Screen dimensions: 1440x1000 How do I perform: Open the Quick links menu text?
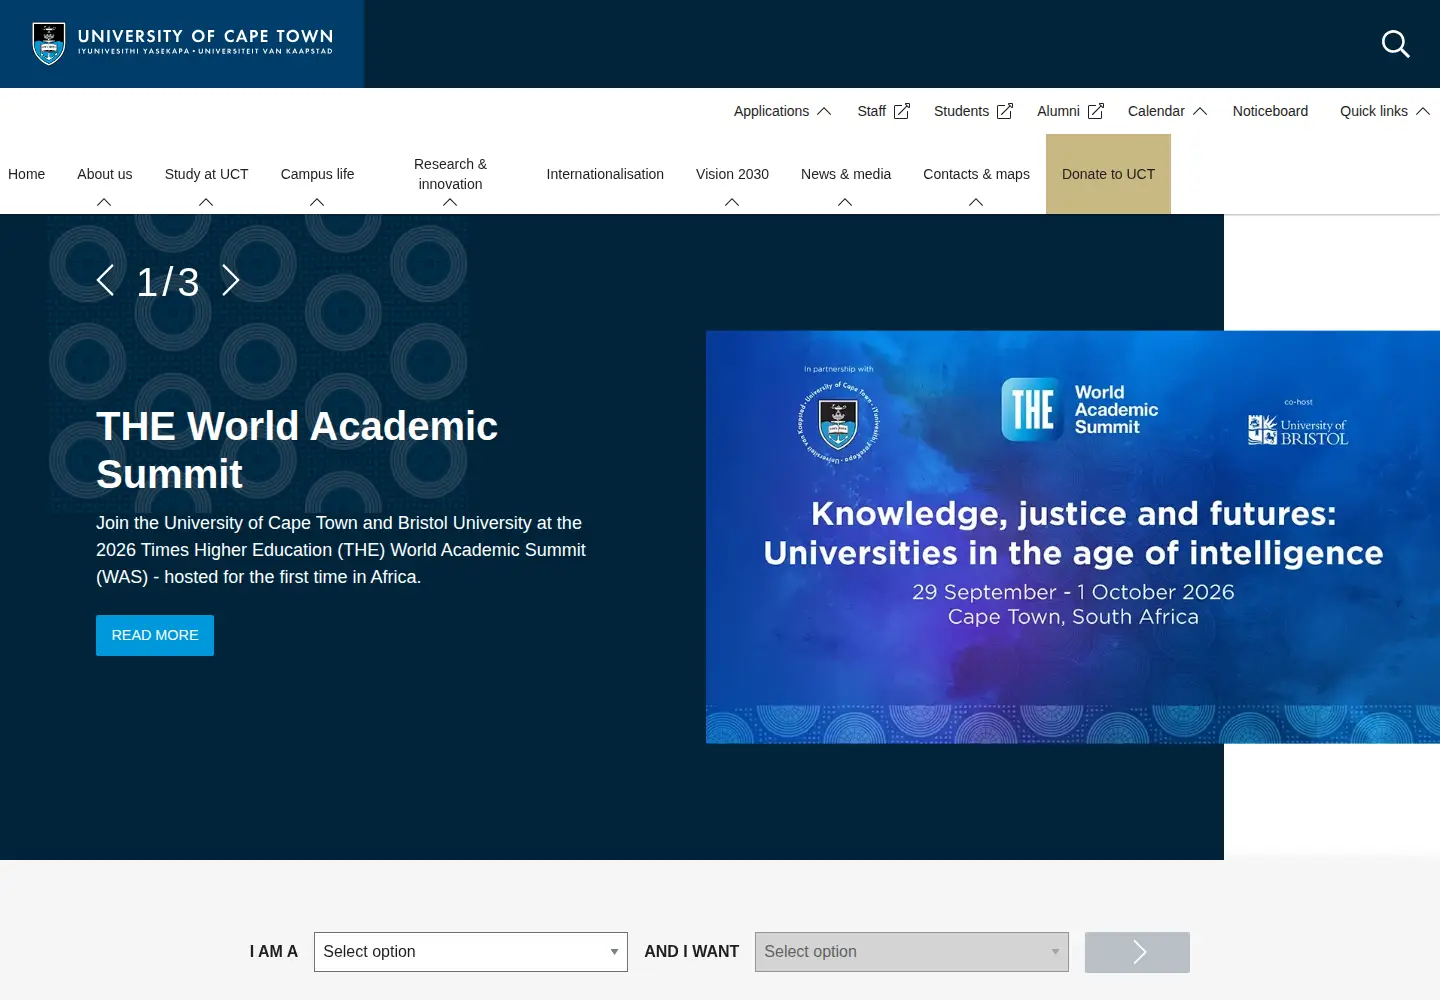click(x=1374, y=111)
